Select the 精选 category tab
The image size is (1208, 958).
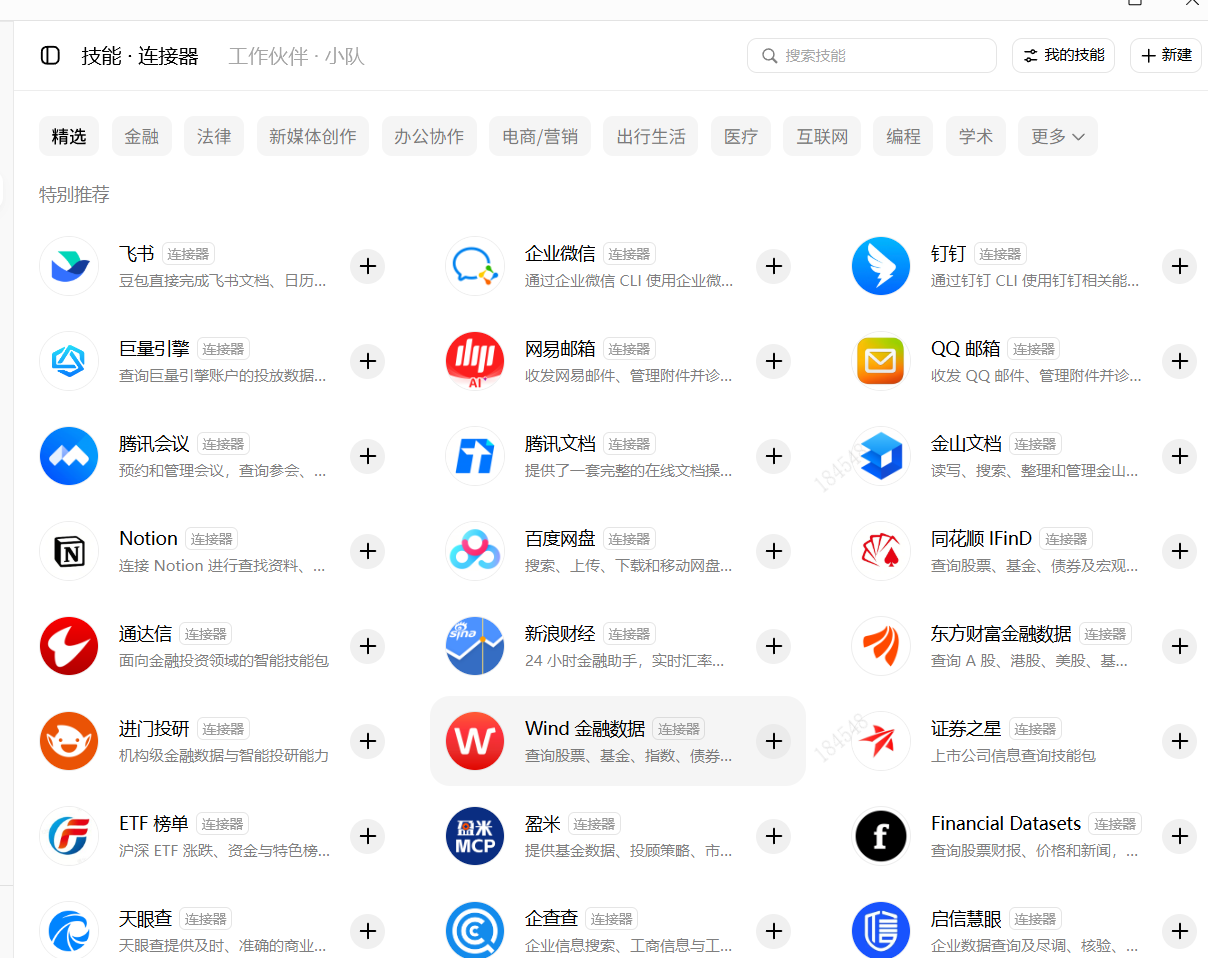pyautogui.click(x=69, y=136)
